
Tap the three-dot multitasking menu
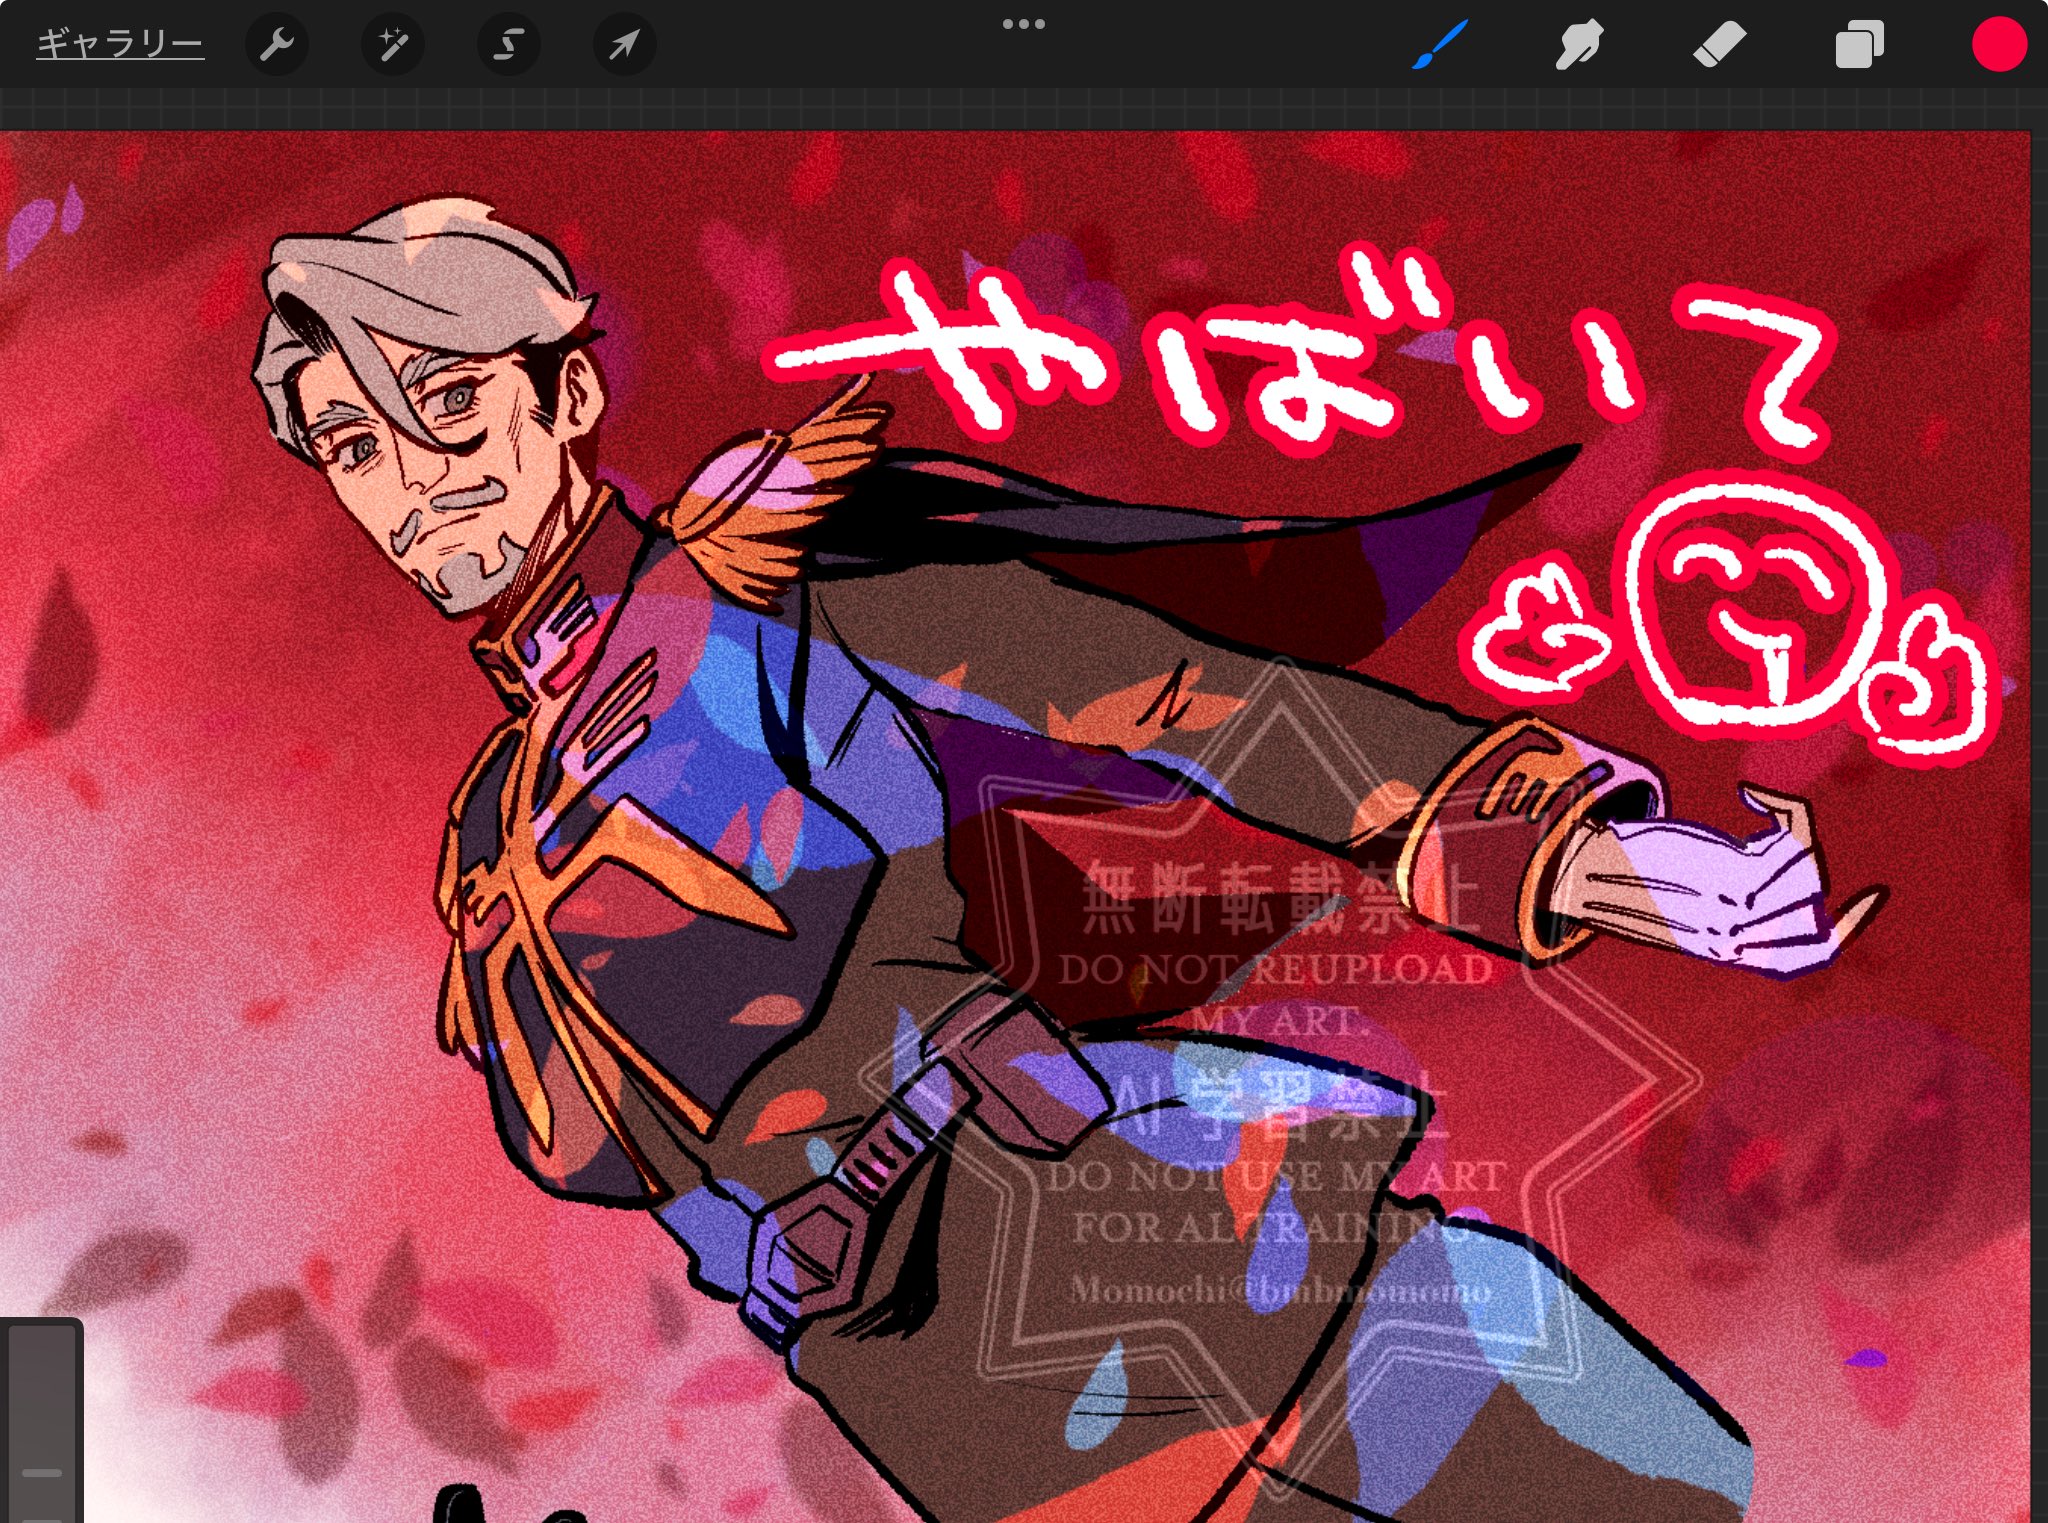[1024, 24]
